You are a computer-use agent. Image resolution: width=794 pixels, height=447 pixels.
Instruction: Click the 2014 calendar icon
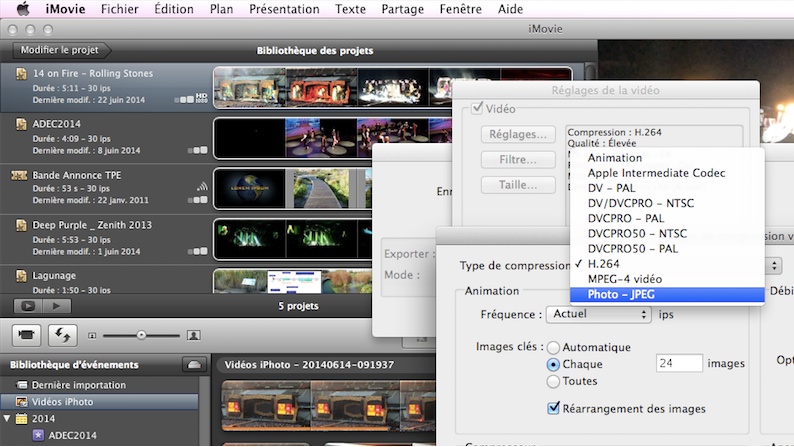[x=21, y=419]
